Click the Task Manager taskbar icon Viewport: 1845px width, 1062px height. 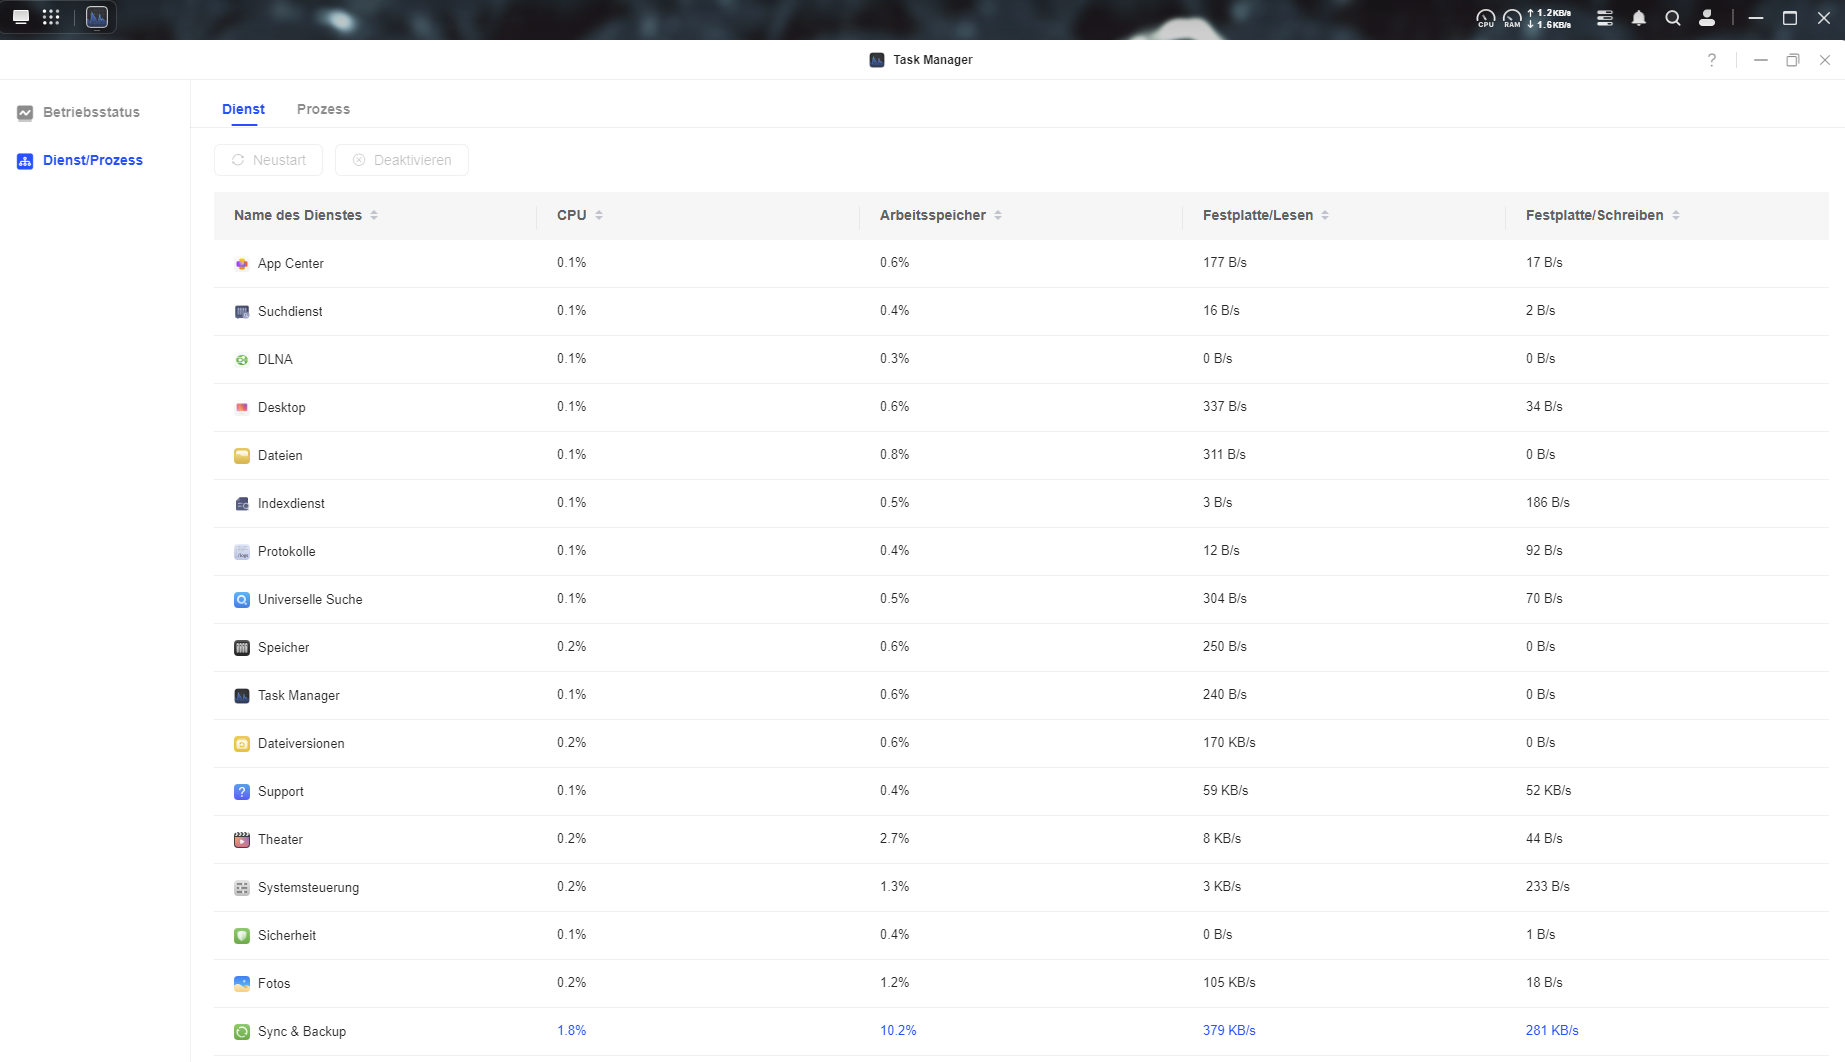(97, 17)
